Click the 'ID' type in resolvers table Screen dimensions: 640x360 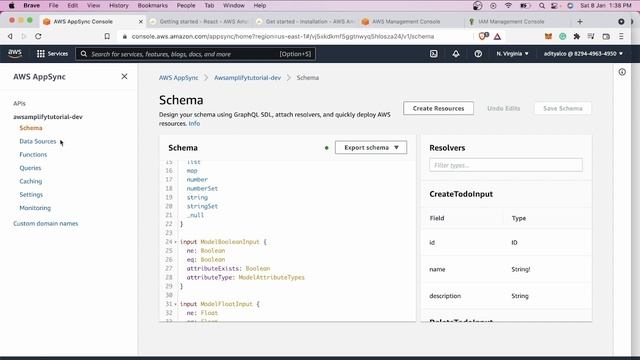(514, 242)
